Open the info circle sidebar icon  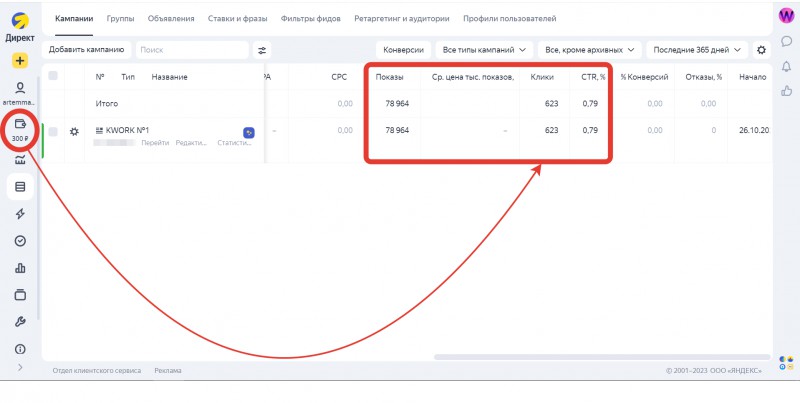(x=20, y=349)
